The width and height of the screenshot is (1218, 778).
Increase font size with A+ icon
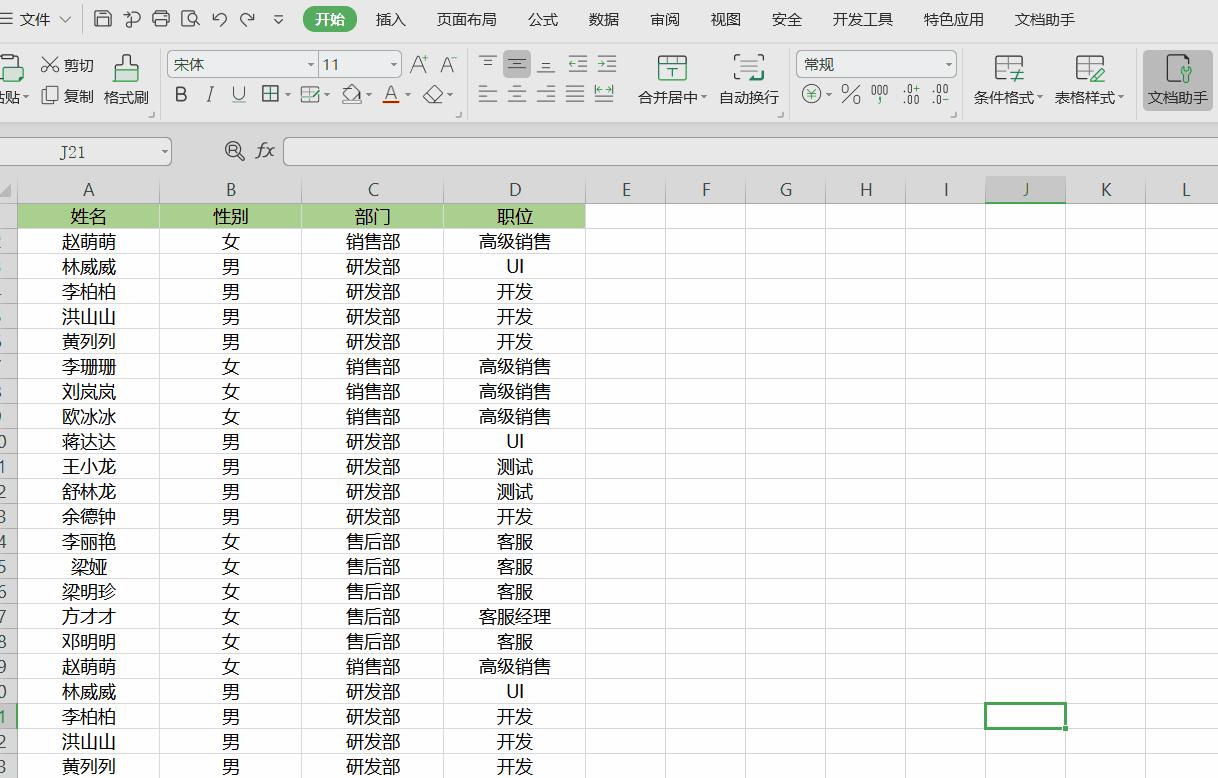point(419,64)
